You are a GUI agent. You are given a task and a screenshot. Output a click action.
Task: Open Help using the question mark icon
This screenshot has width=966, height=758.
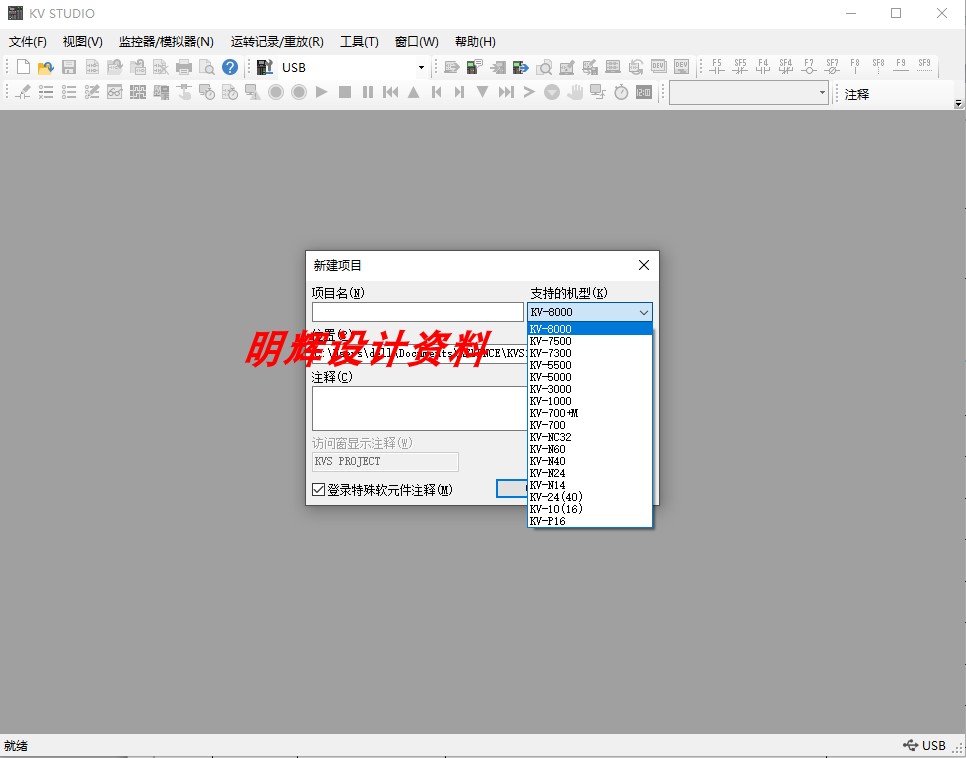229,67
